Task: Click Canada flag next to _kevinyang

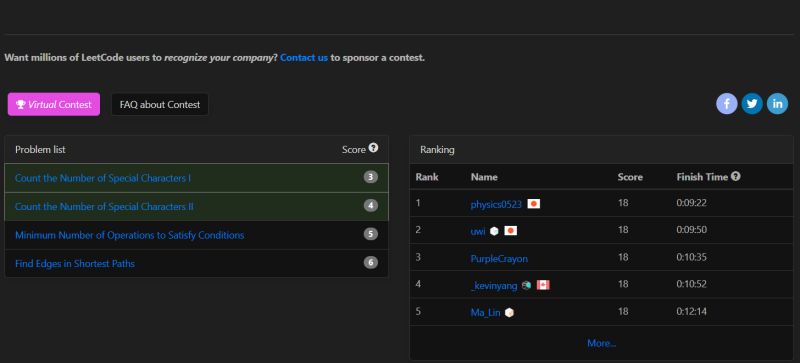Action: coord(543,285)
